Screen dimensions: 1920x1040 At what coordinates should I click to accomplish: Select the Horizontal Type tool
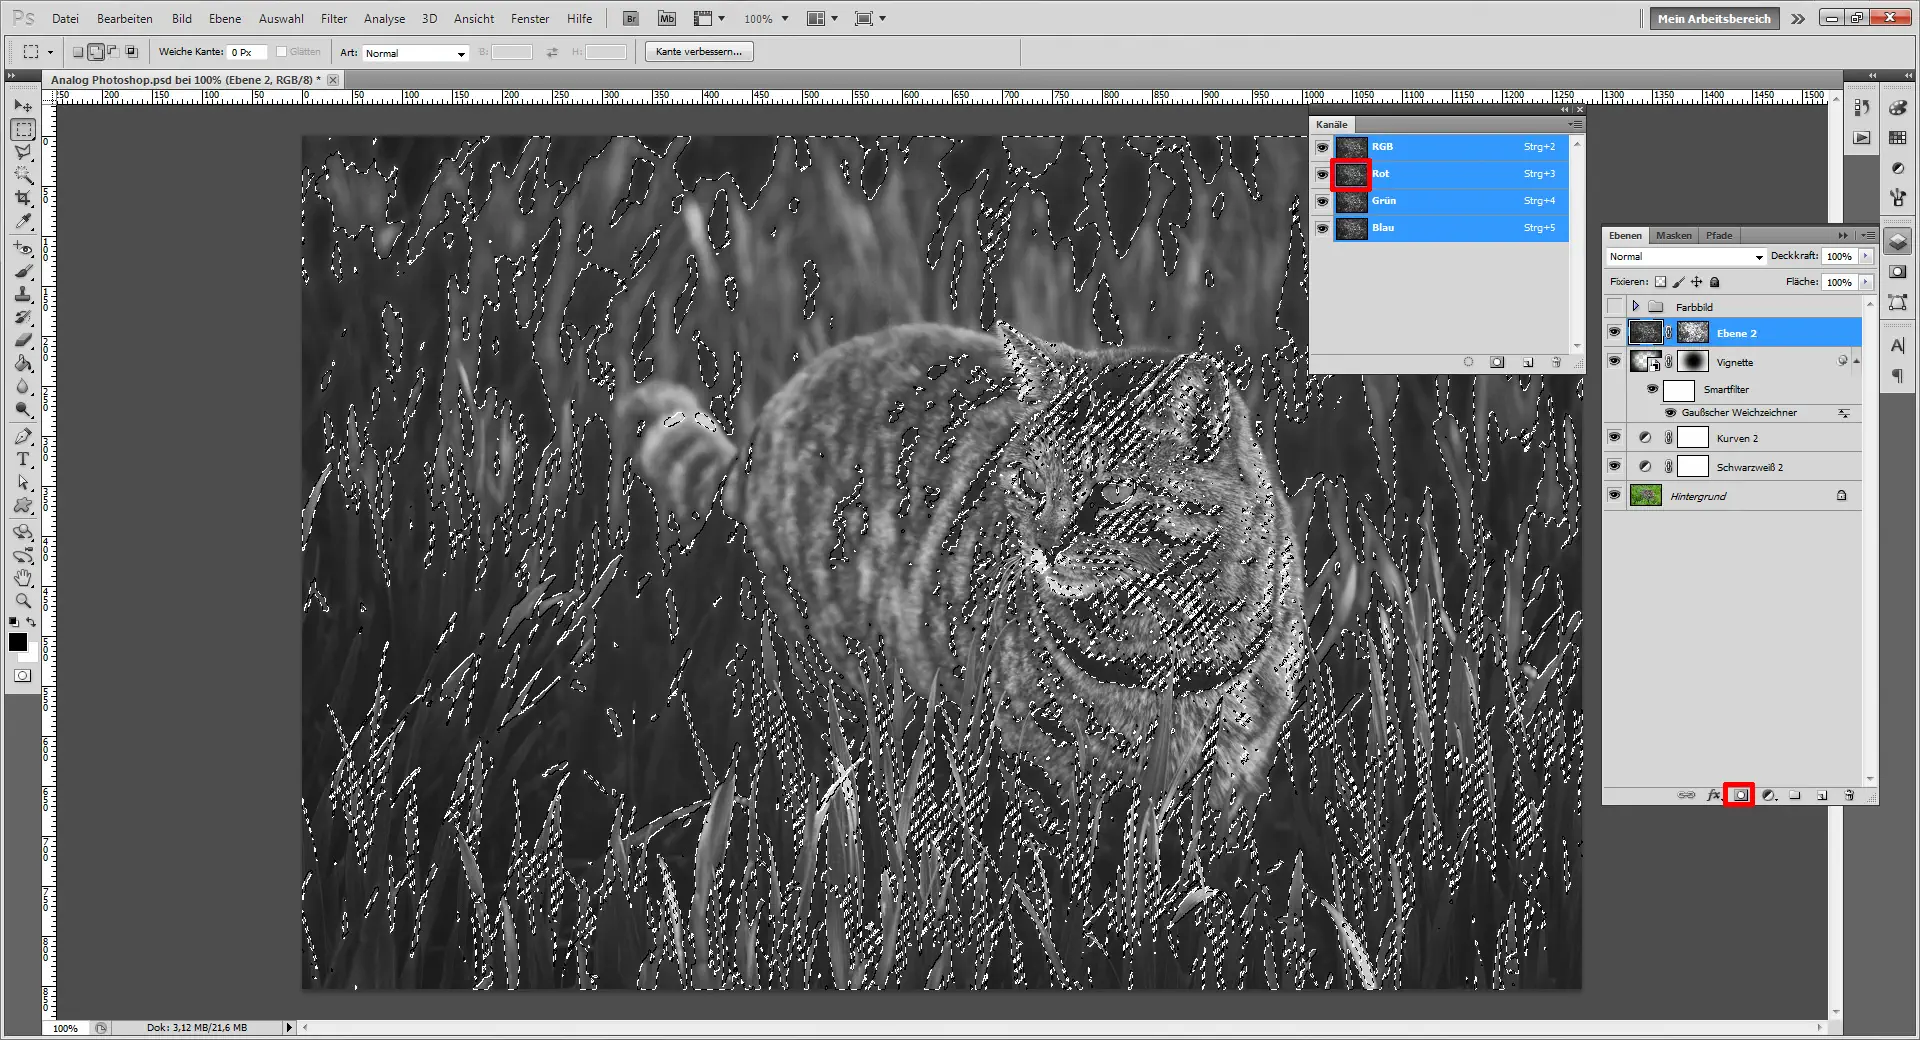(x=22, y=460)
